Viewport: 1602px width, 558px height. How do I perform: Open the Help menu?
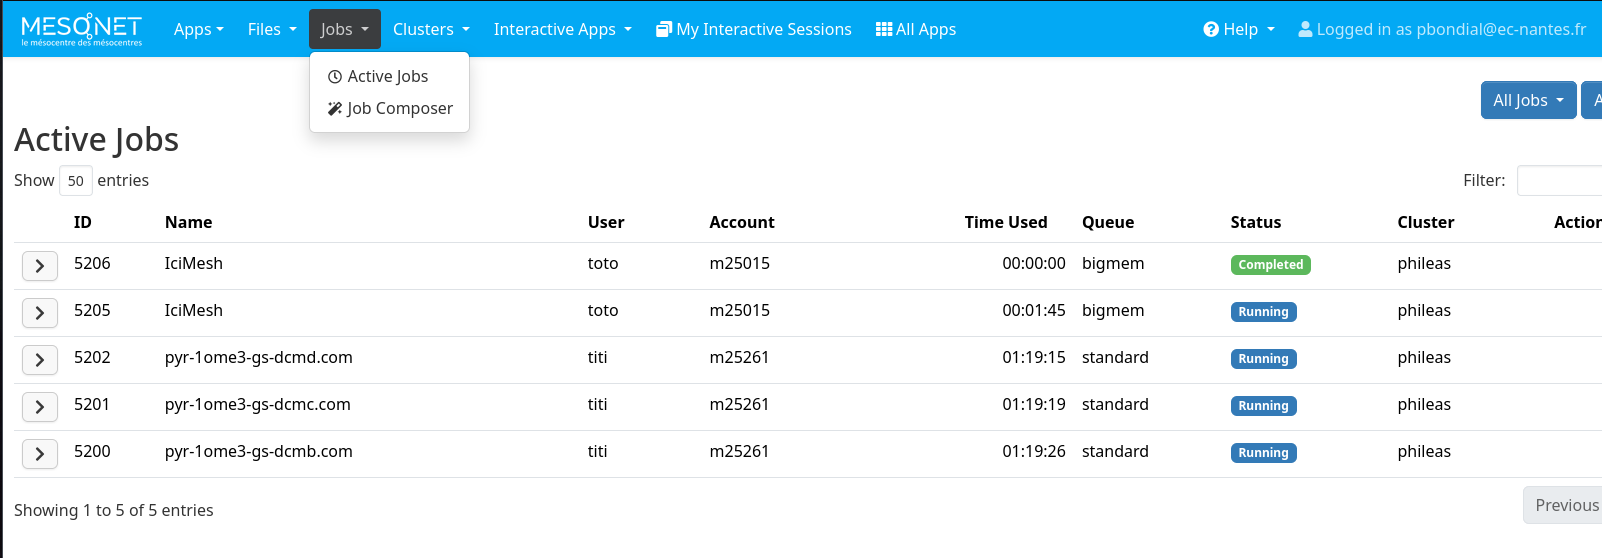(1239, 29)
